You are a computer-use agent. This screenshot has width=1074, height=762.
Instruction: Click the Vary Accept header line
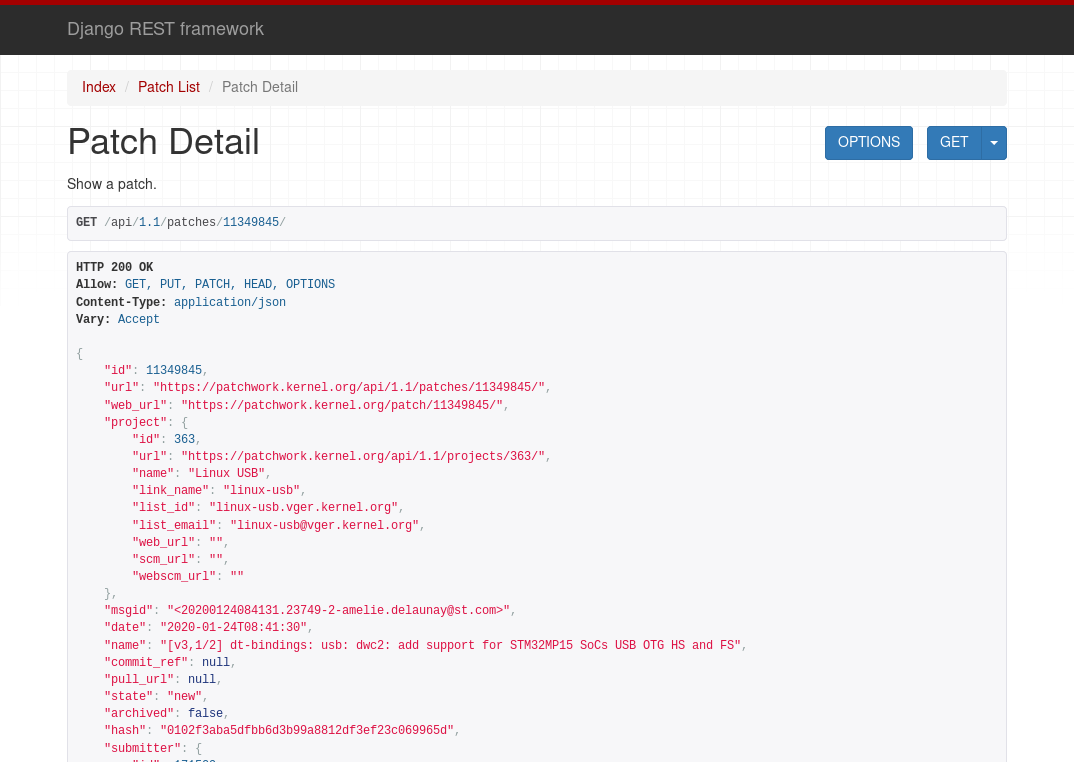tap(118, 319)
